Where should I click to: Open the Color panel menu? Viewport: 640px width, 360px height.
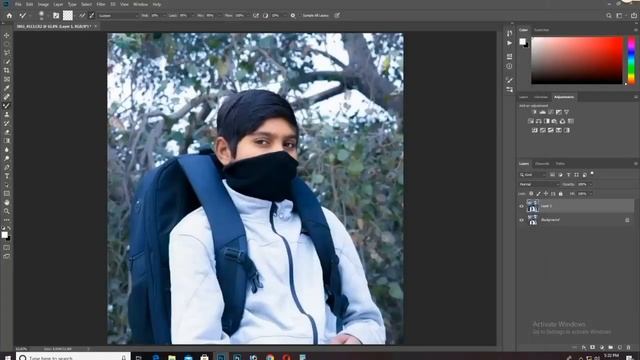(635, 30)
